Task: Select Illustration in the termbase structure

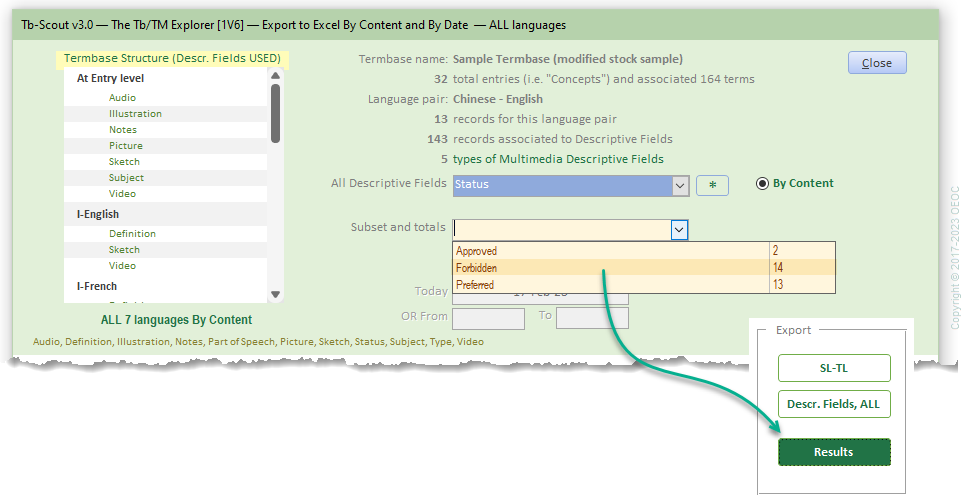Action: pos(135,114)
